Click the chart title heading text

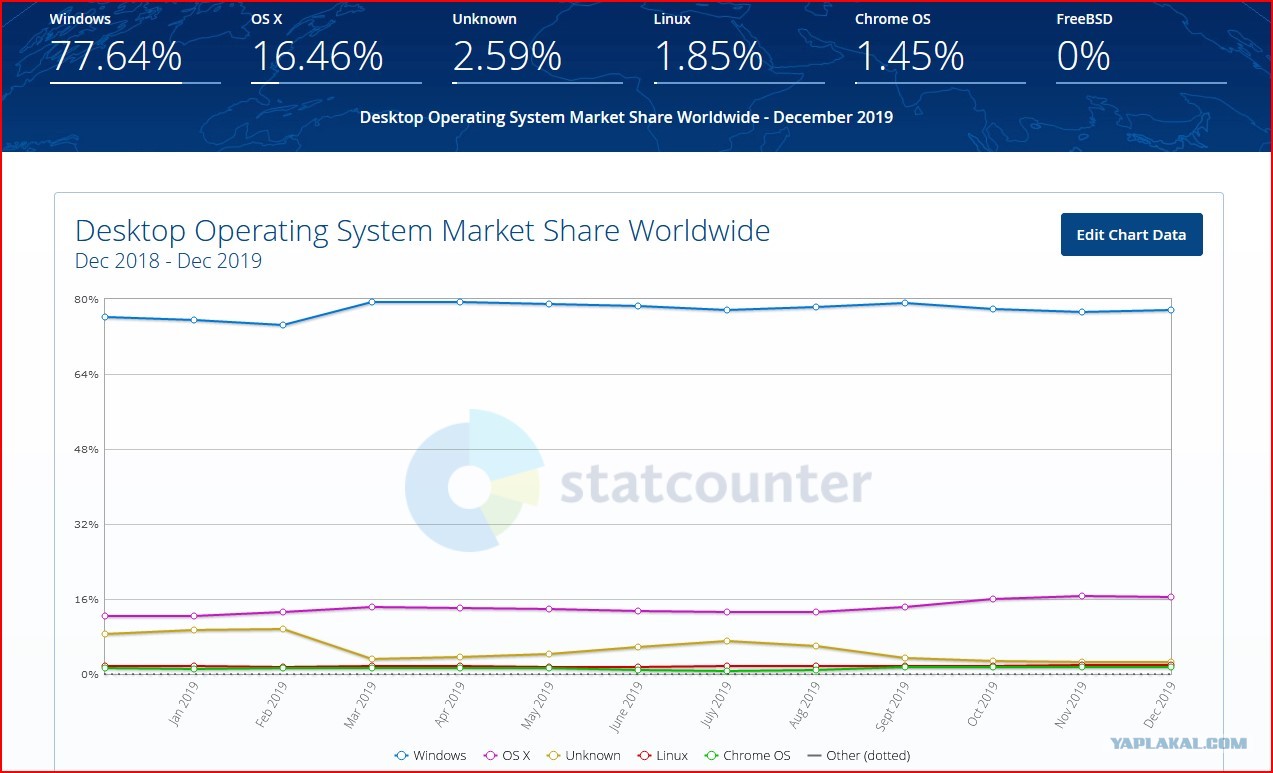423,231
